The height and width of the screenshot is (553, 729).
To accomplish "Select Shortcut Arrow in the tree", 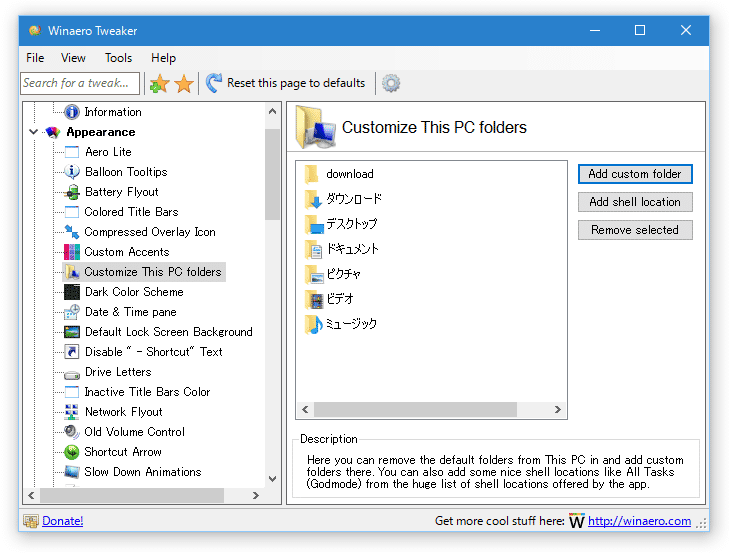I will point(123,452).
